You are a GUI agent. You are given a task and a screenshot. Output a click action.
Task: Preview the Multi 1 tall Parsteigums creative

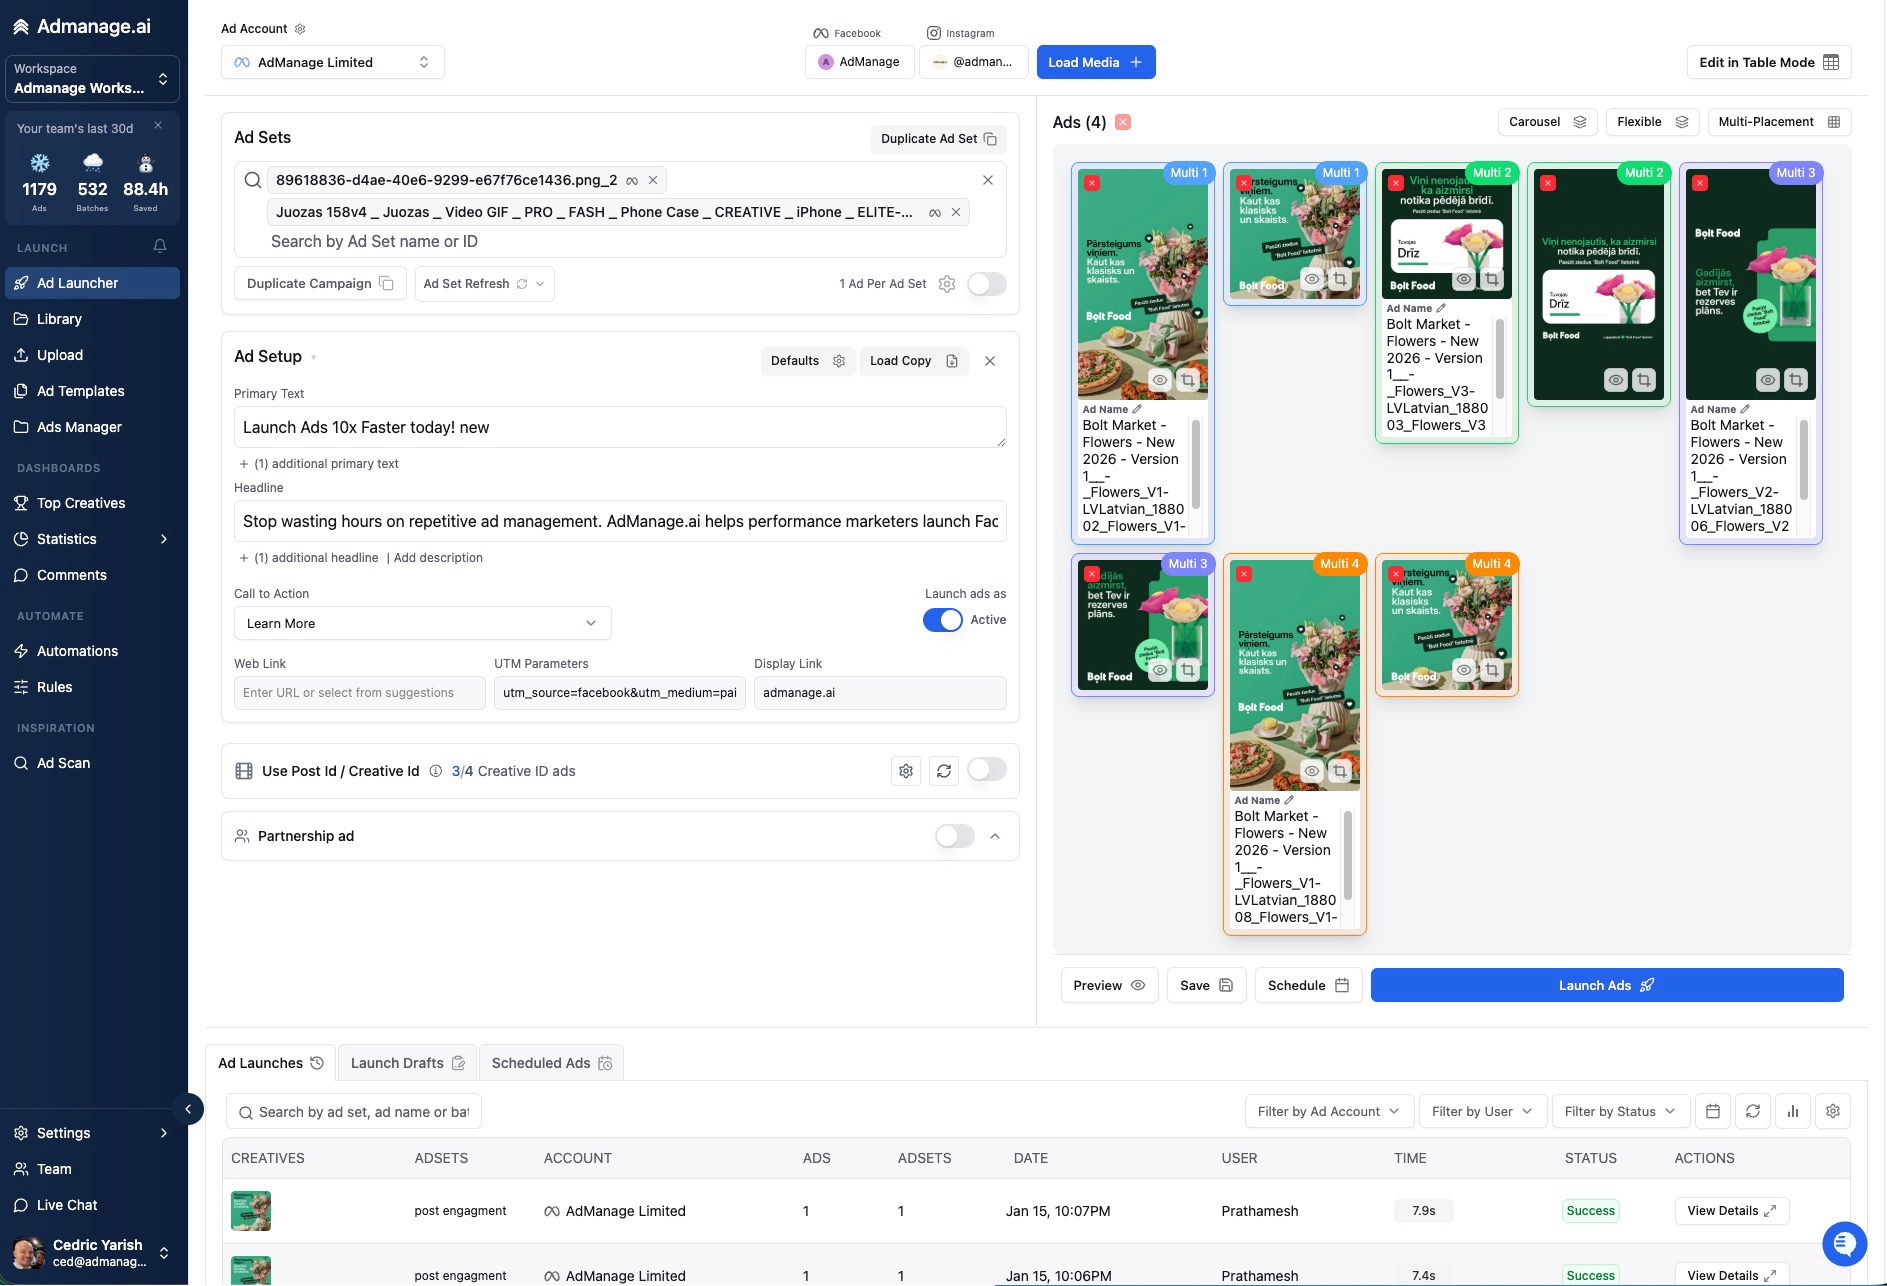tap(1160, 380)
